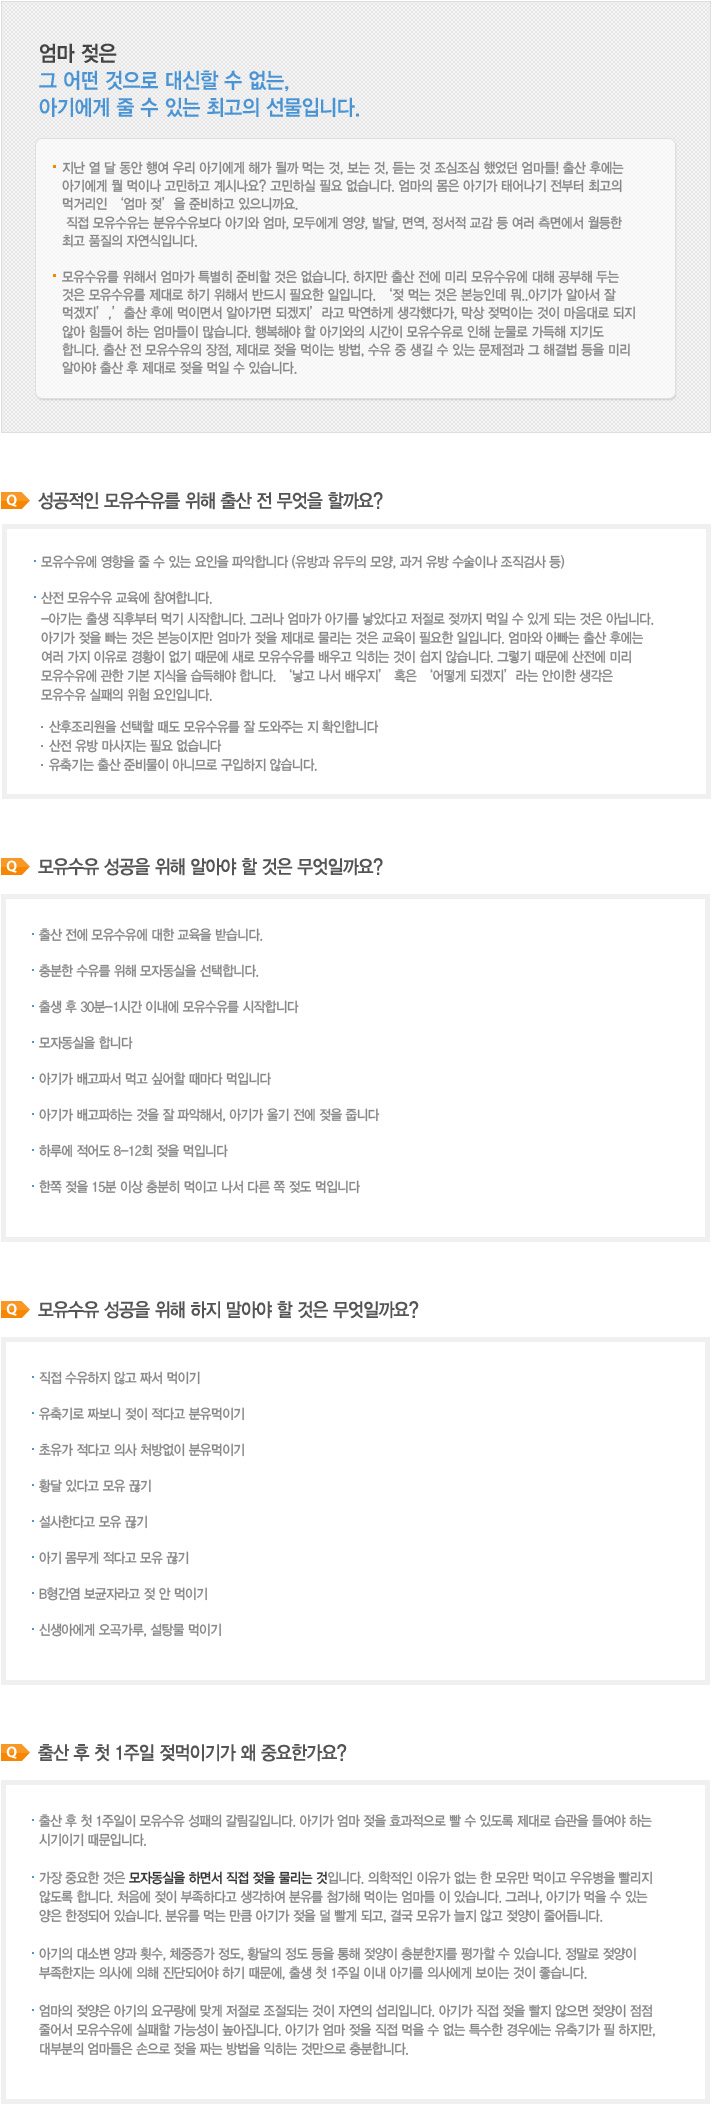This screenshot has height=2109, width=712.
Task: Click the item '신생아에게 오곡가루, 설탕물 먹이기'
Action: 130,1630
